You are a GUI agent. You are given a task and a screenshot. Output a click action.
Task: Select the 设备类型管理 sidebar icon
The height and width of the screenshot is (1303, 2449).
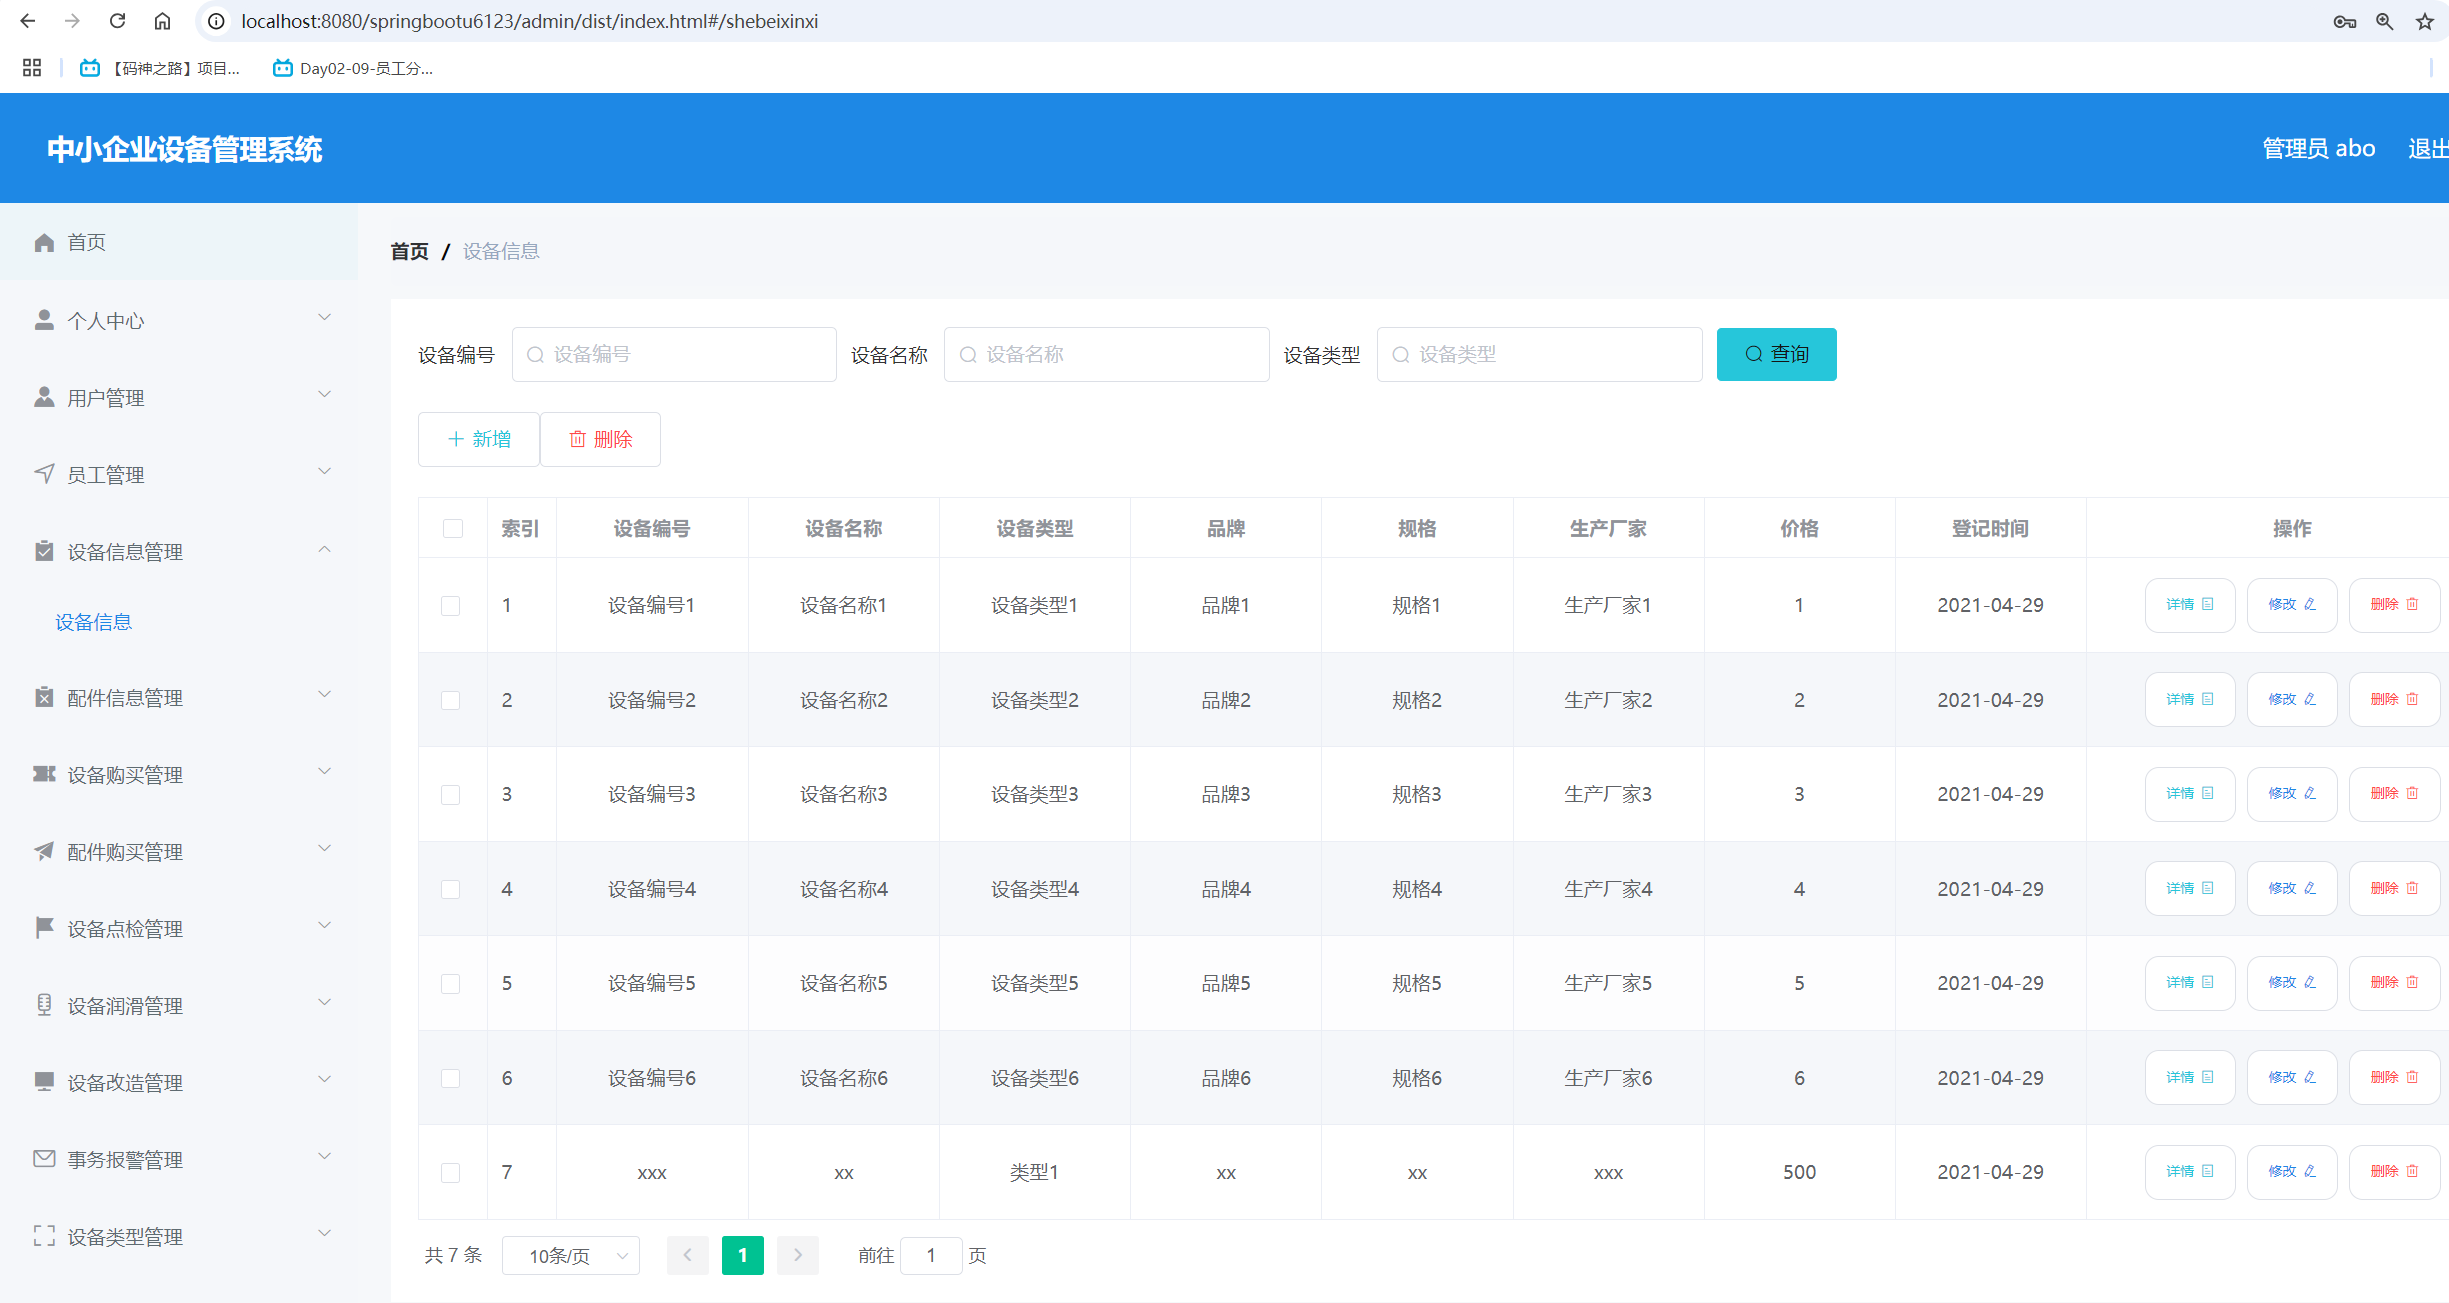coord(43,1236)
